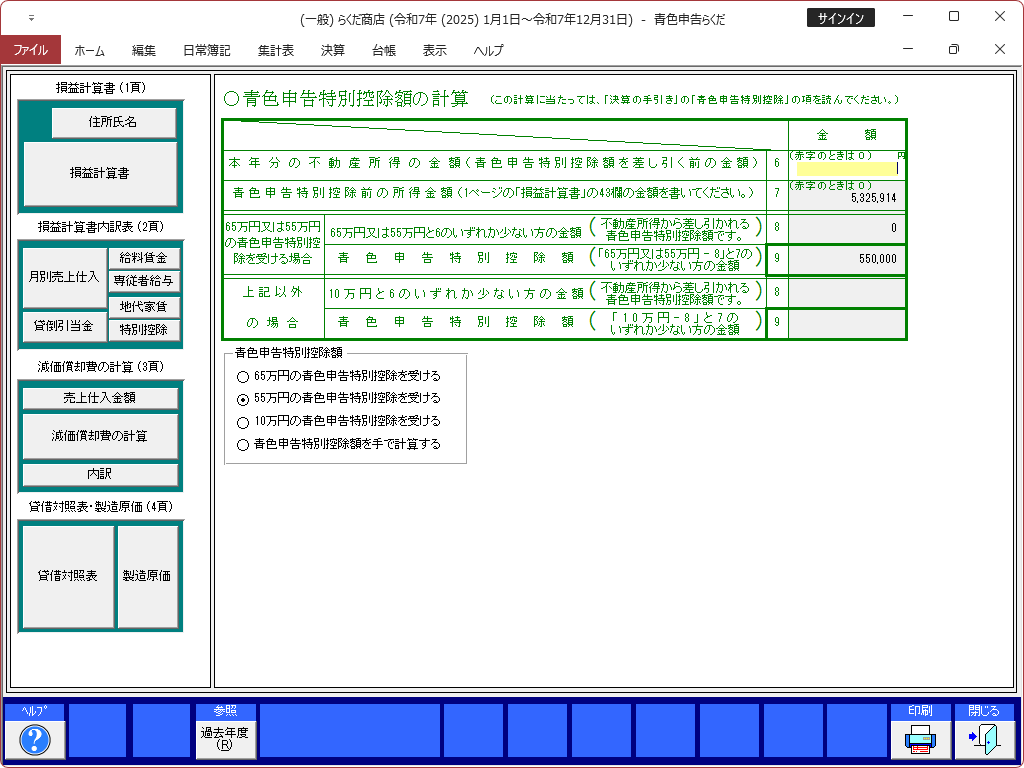The image size is (1024, 768).
Task: Click the blue question mark help icon
Action: tap(35, 740)
